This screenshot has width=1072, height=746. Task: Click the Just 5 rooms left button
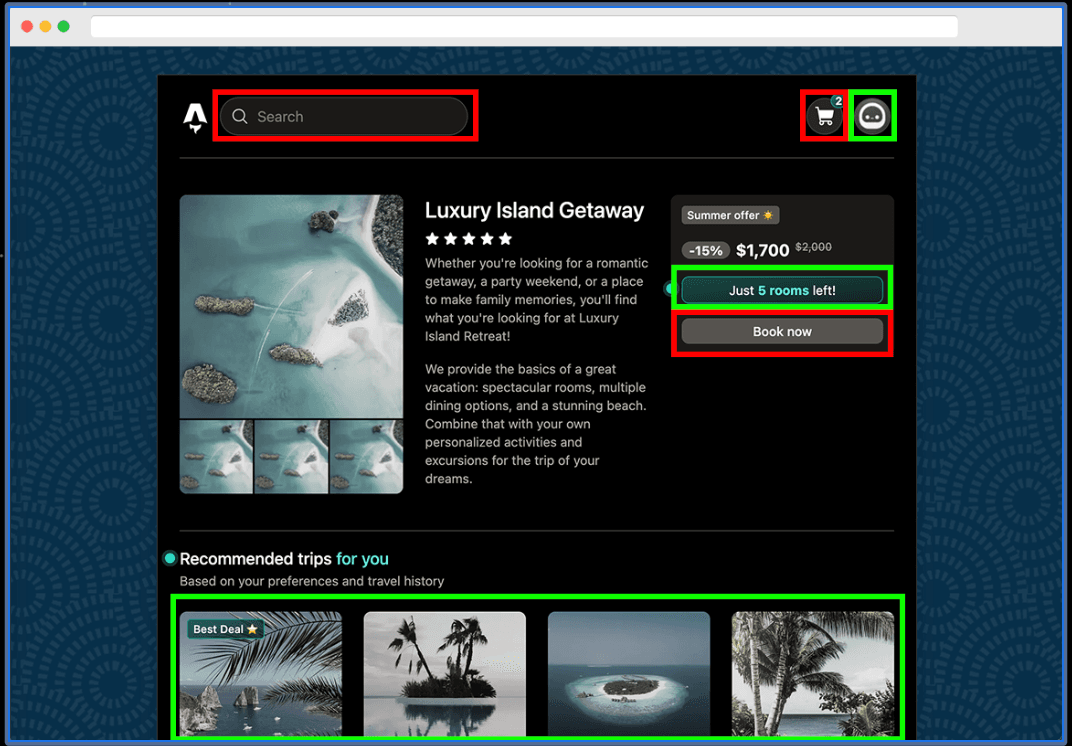(x=782, y=290)
